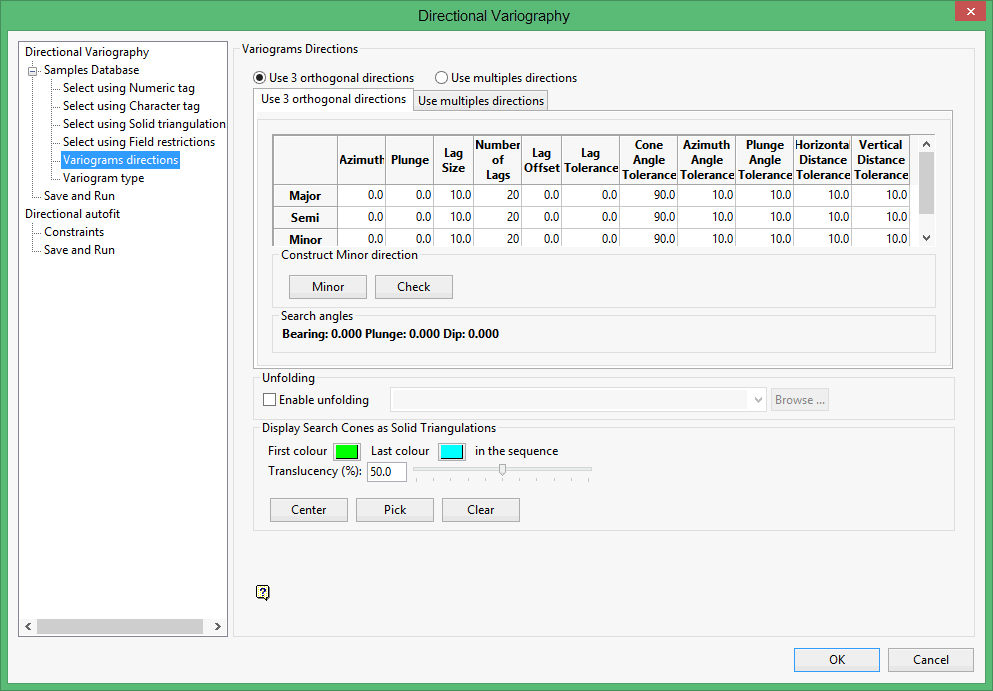Open the unfolding file dropdown
The image size is (993, 691).
(757, 400)
